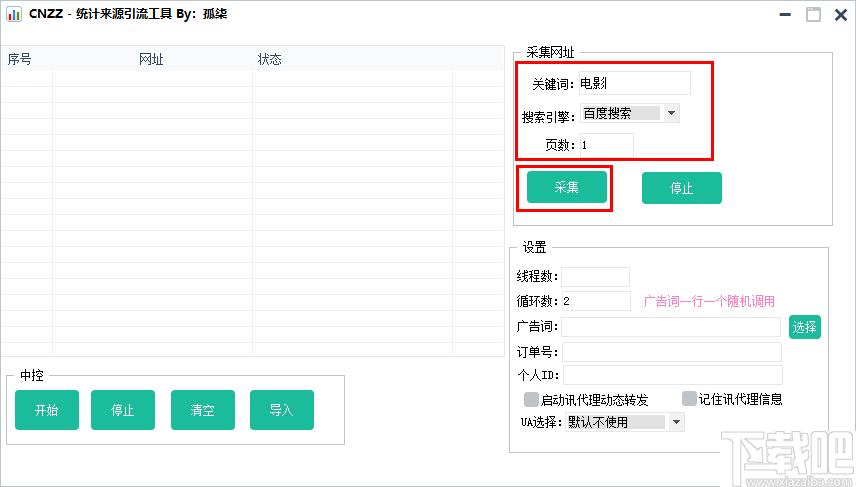Enable 启动讯代理动态转发 checkbox
The image size is (856, 487).
[x=531, y=400]
